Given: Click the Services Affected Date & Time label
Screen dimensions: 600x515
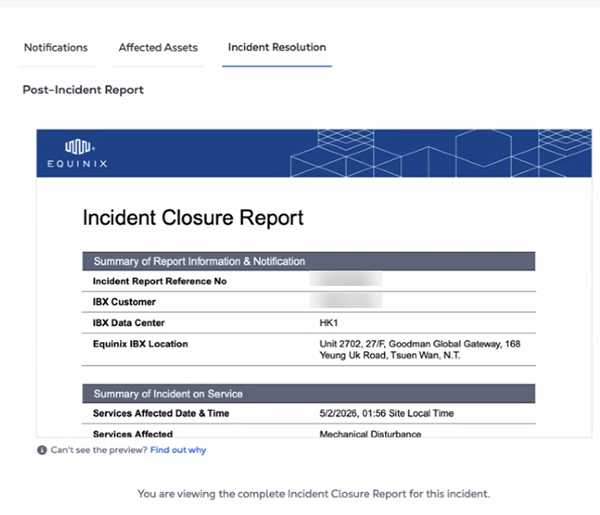Looking at the screenshot, I should 161,413.
